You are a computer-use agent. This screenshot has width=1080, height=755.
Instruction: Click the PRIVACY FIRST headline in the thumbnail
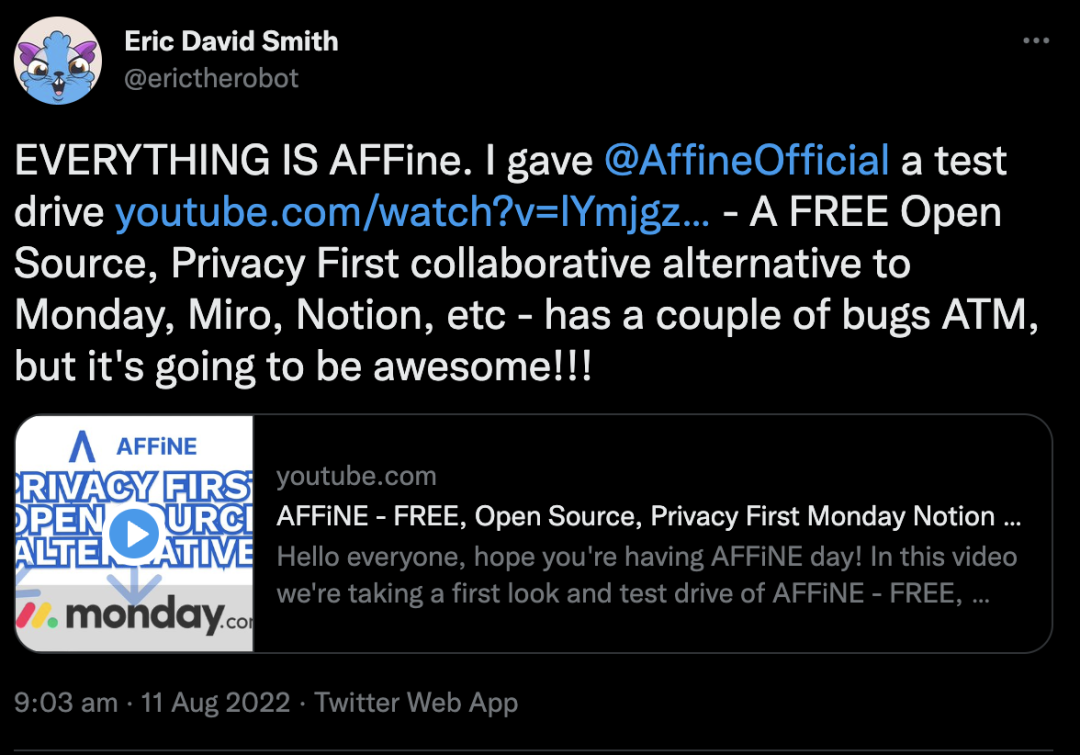pyautogui.click(x=135, y=487)
